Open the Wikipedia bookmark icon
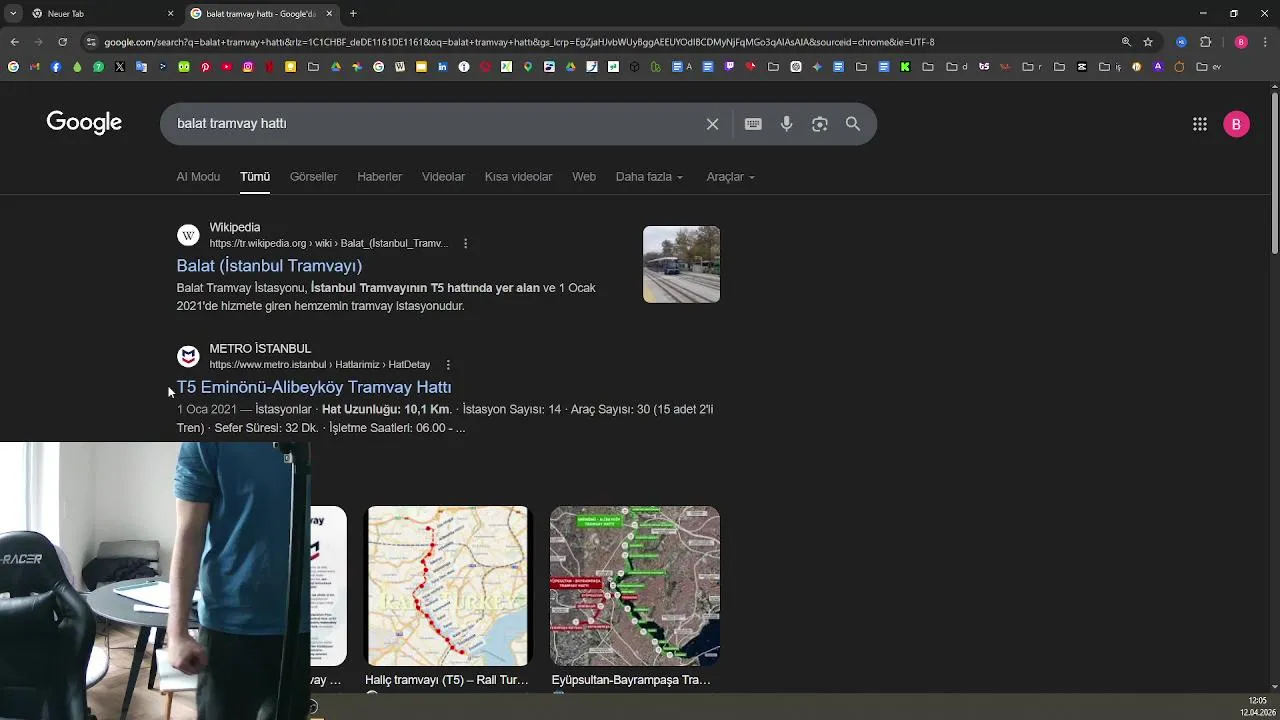 pos(400,67)
